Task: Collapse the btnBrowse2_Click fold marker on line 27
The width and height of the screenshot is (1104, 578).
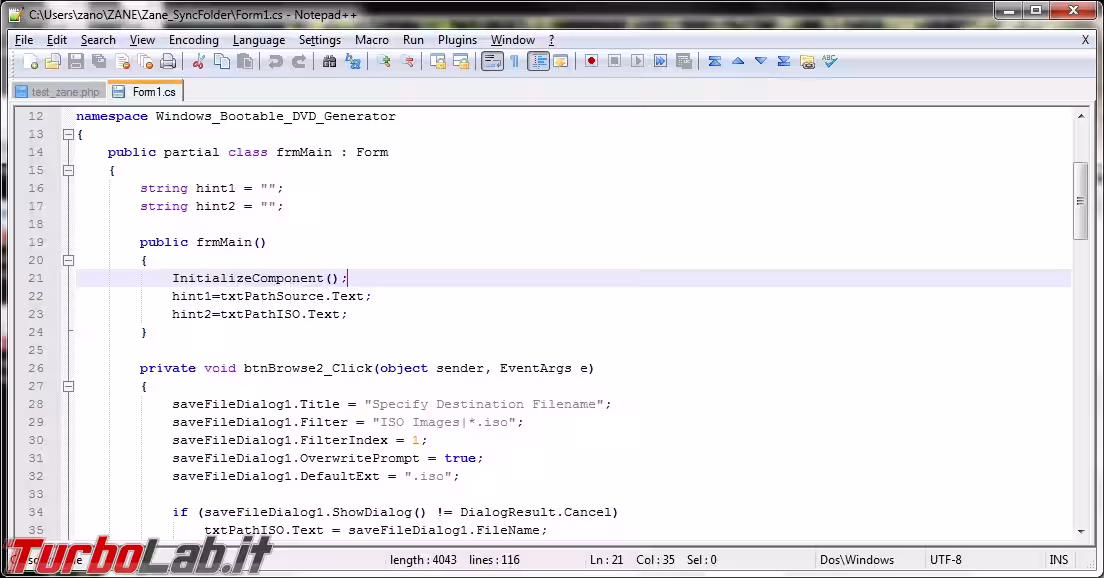Action: (x=68, y=386)
